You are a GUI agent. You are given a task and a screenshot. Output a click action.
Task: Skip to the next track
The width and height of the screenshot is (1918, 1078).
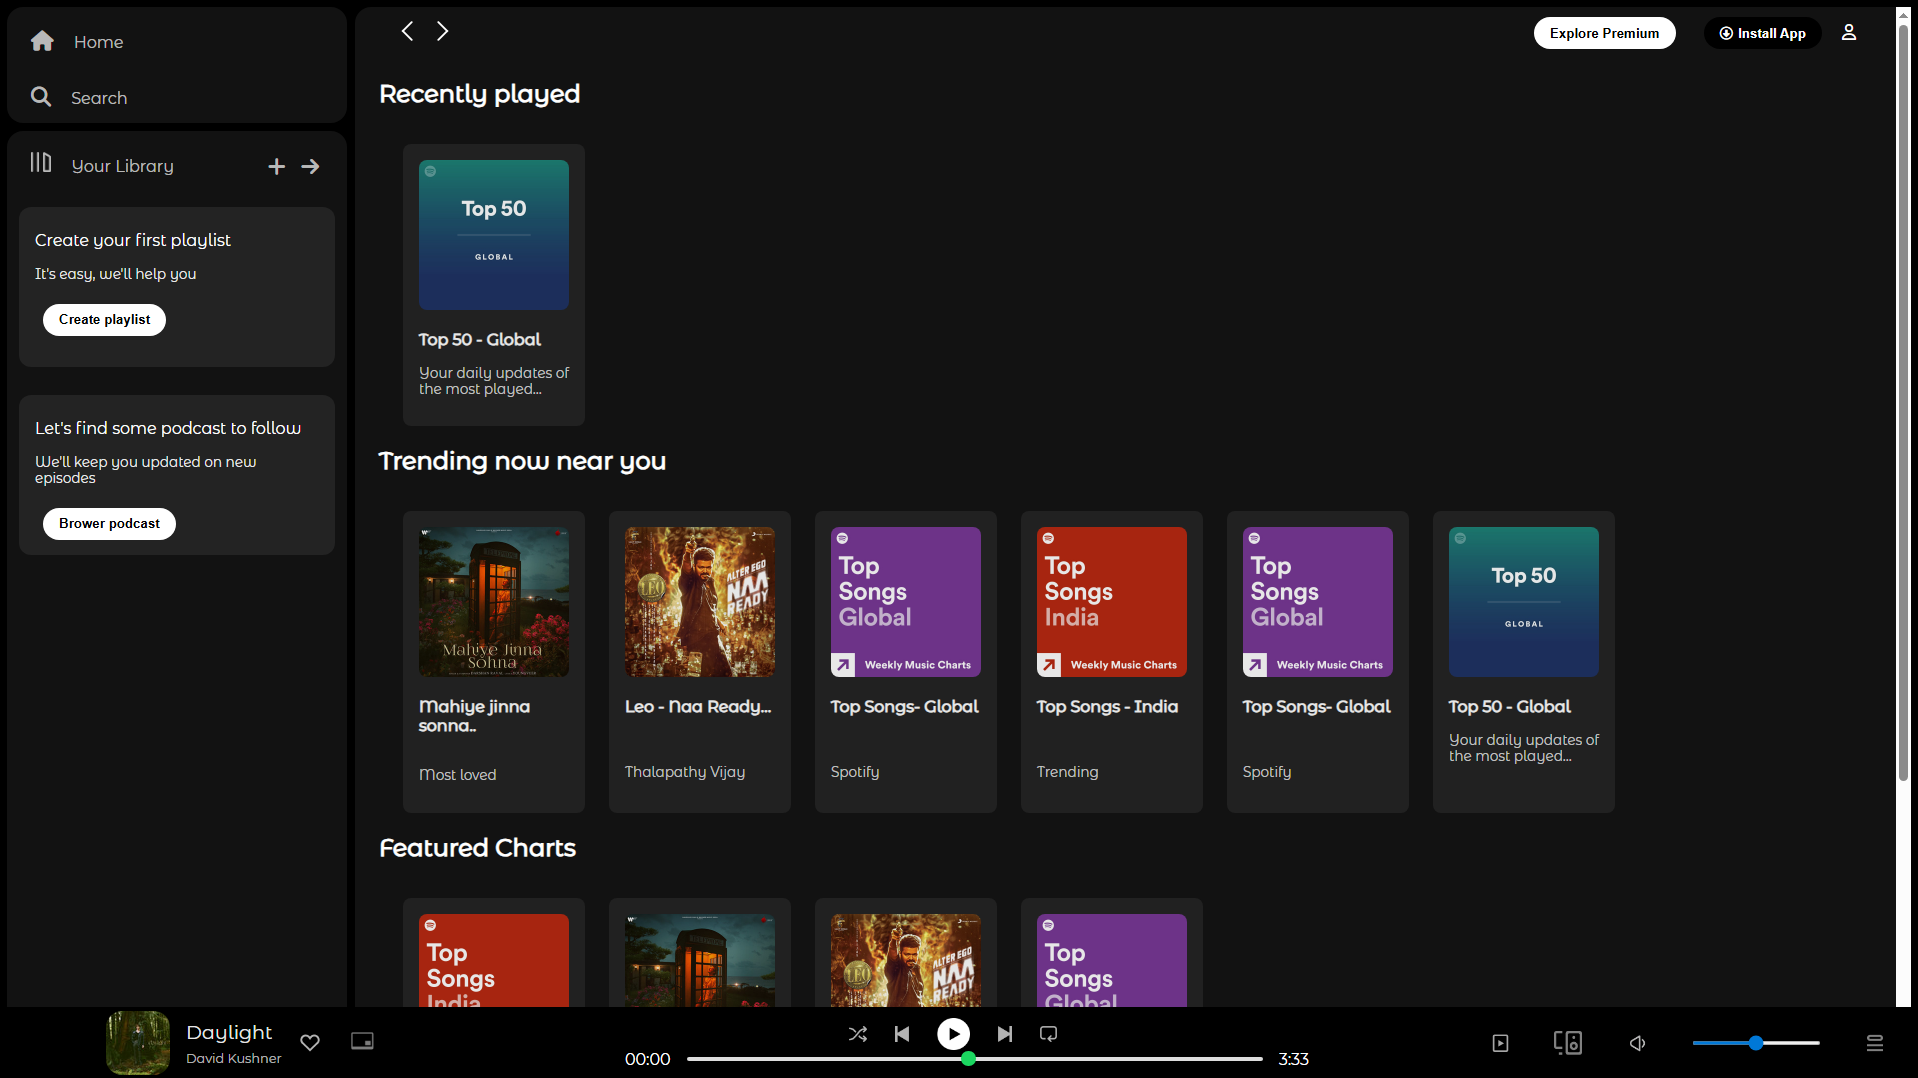tap(1005, 1034)
